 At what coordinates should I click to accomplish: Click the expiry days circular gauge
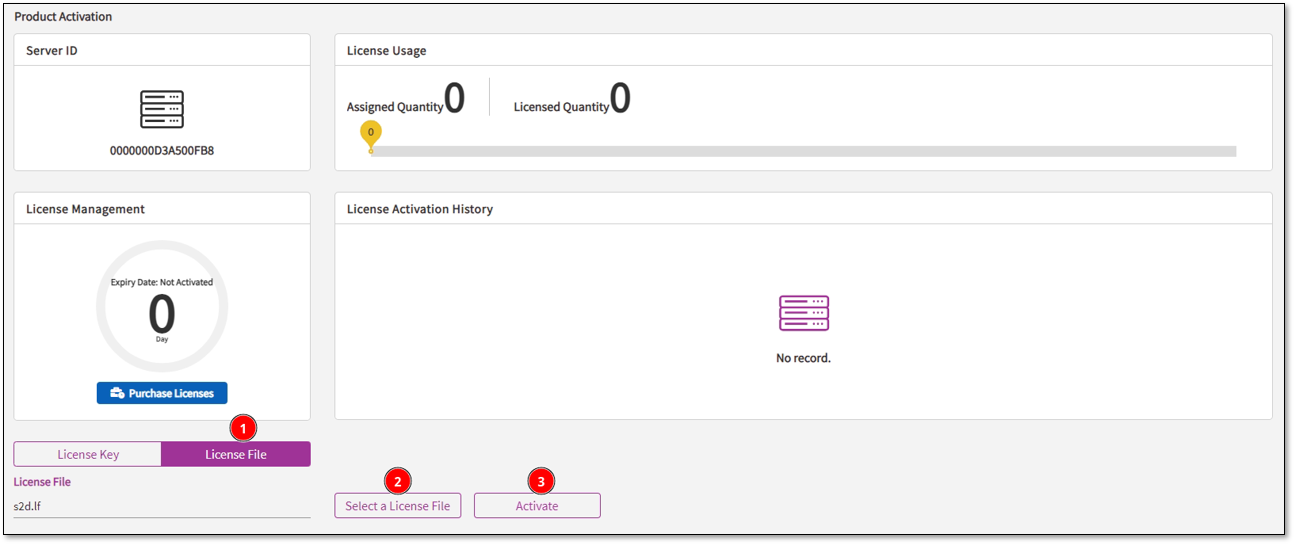click(162, 307)
